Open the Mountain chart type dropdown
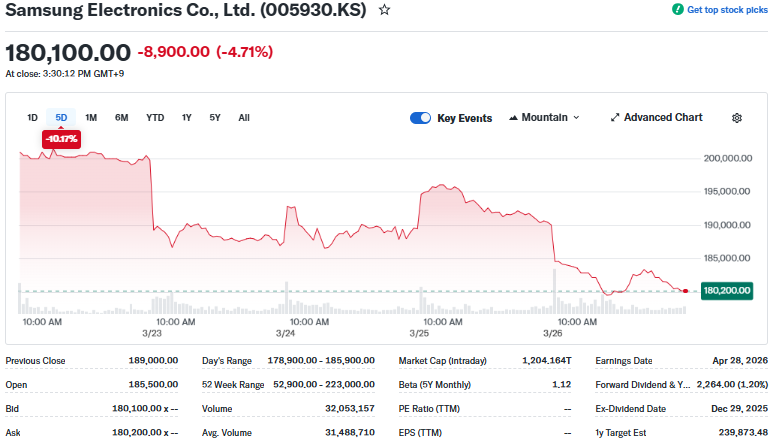781x446 pixels. tap(544, 118)
